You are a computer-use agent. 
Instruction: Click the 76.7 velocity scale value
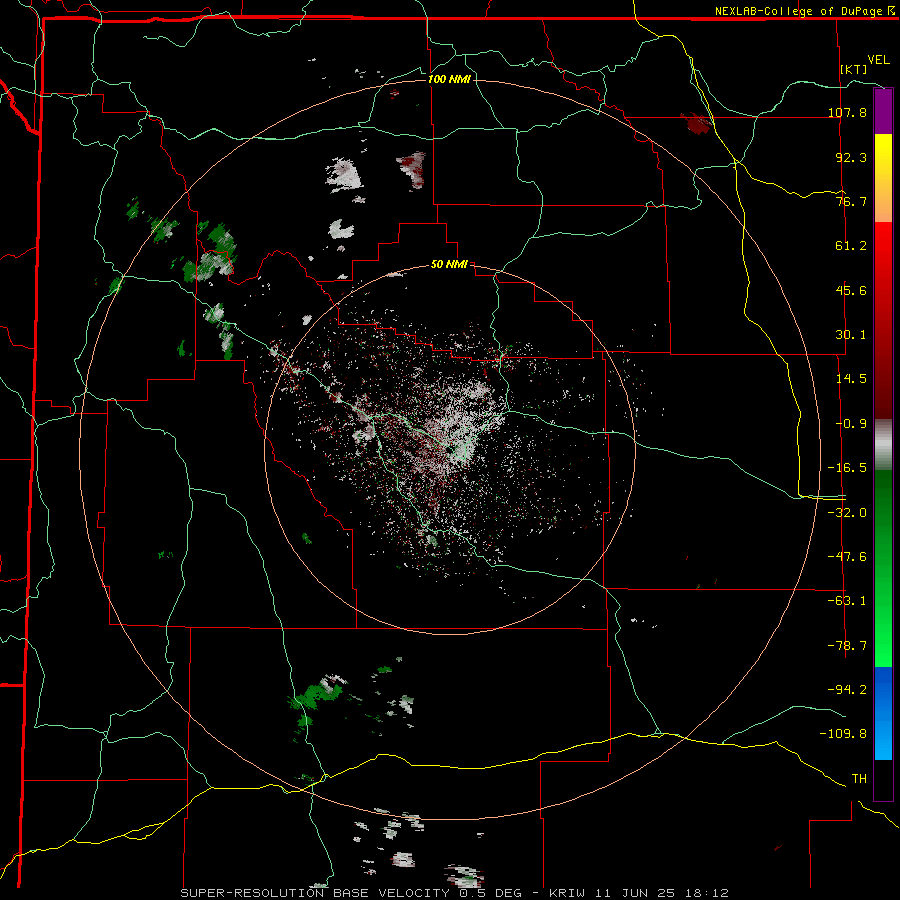tap(851, 201)
